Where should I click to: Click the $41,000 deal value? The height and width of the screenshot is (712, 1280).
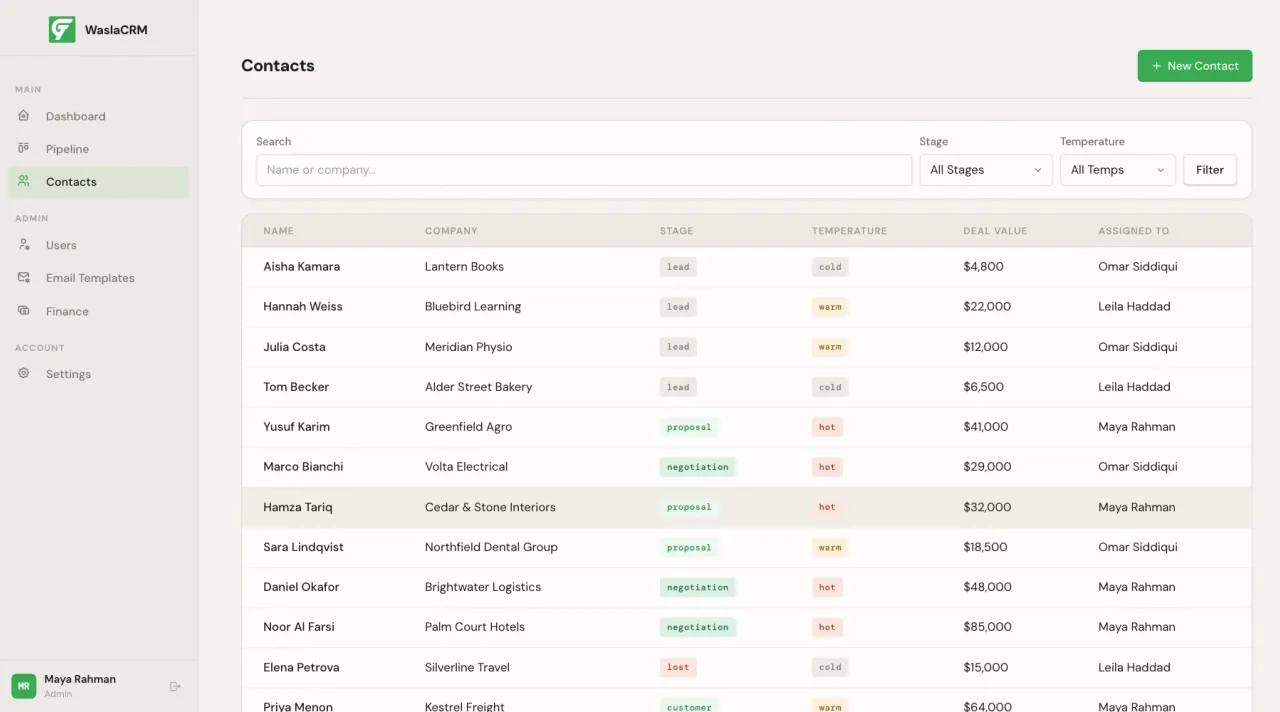[985, 427]
